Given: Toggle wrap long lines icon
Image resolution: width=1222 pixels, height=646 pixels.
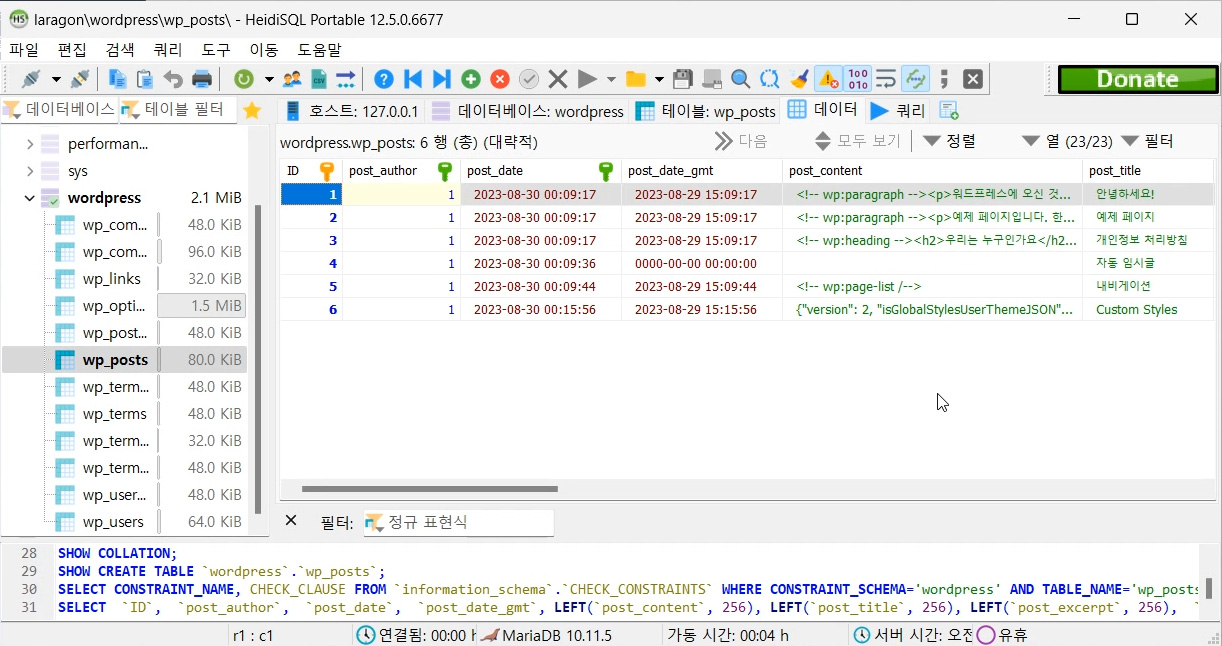Looking at the screenshot, I should (886, 79).
